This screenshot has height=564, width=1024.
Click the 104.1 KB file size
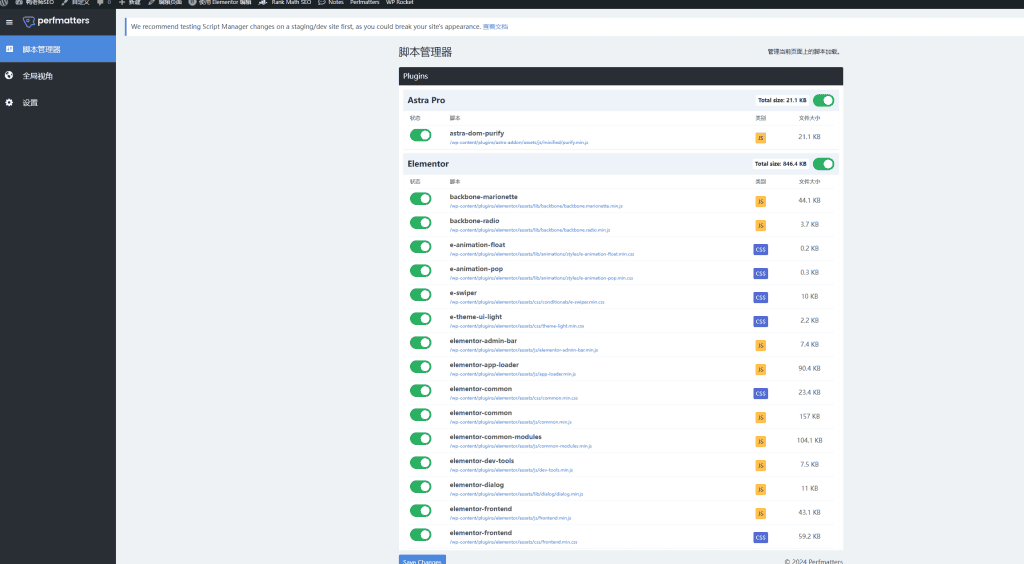click(809, 441)
